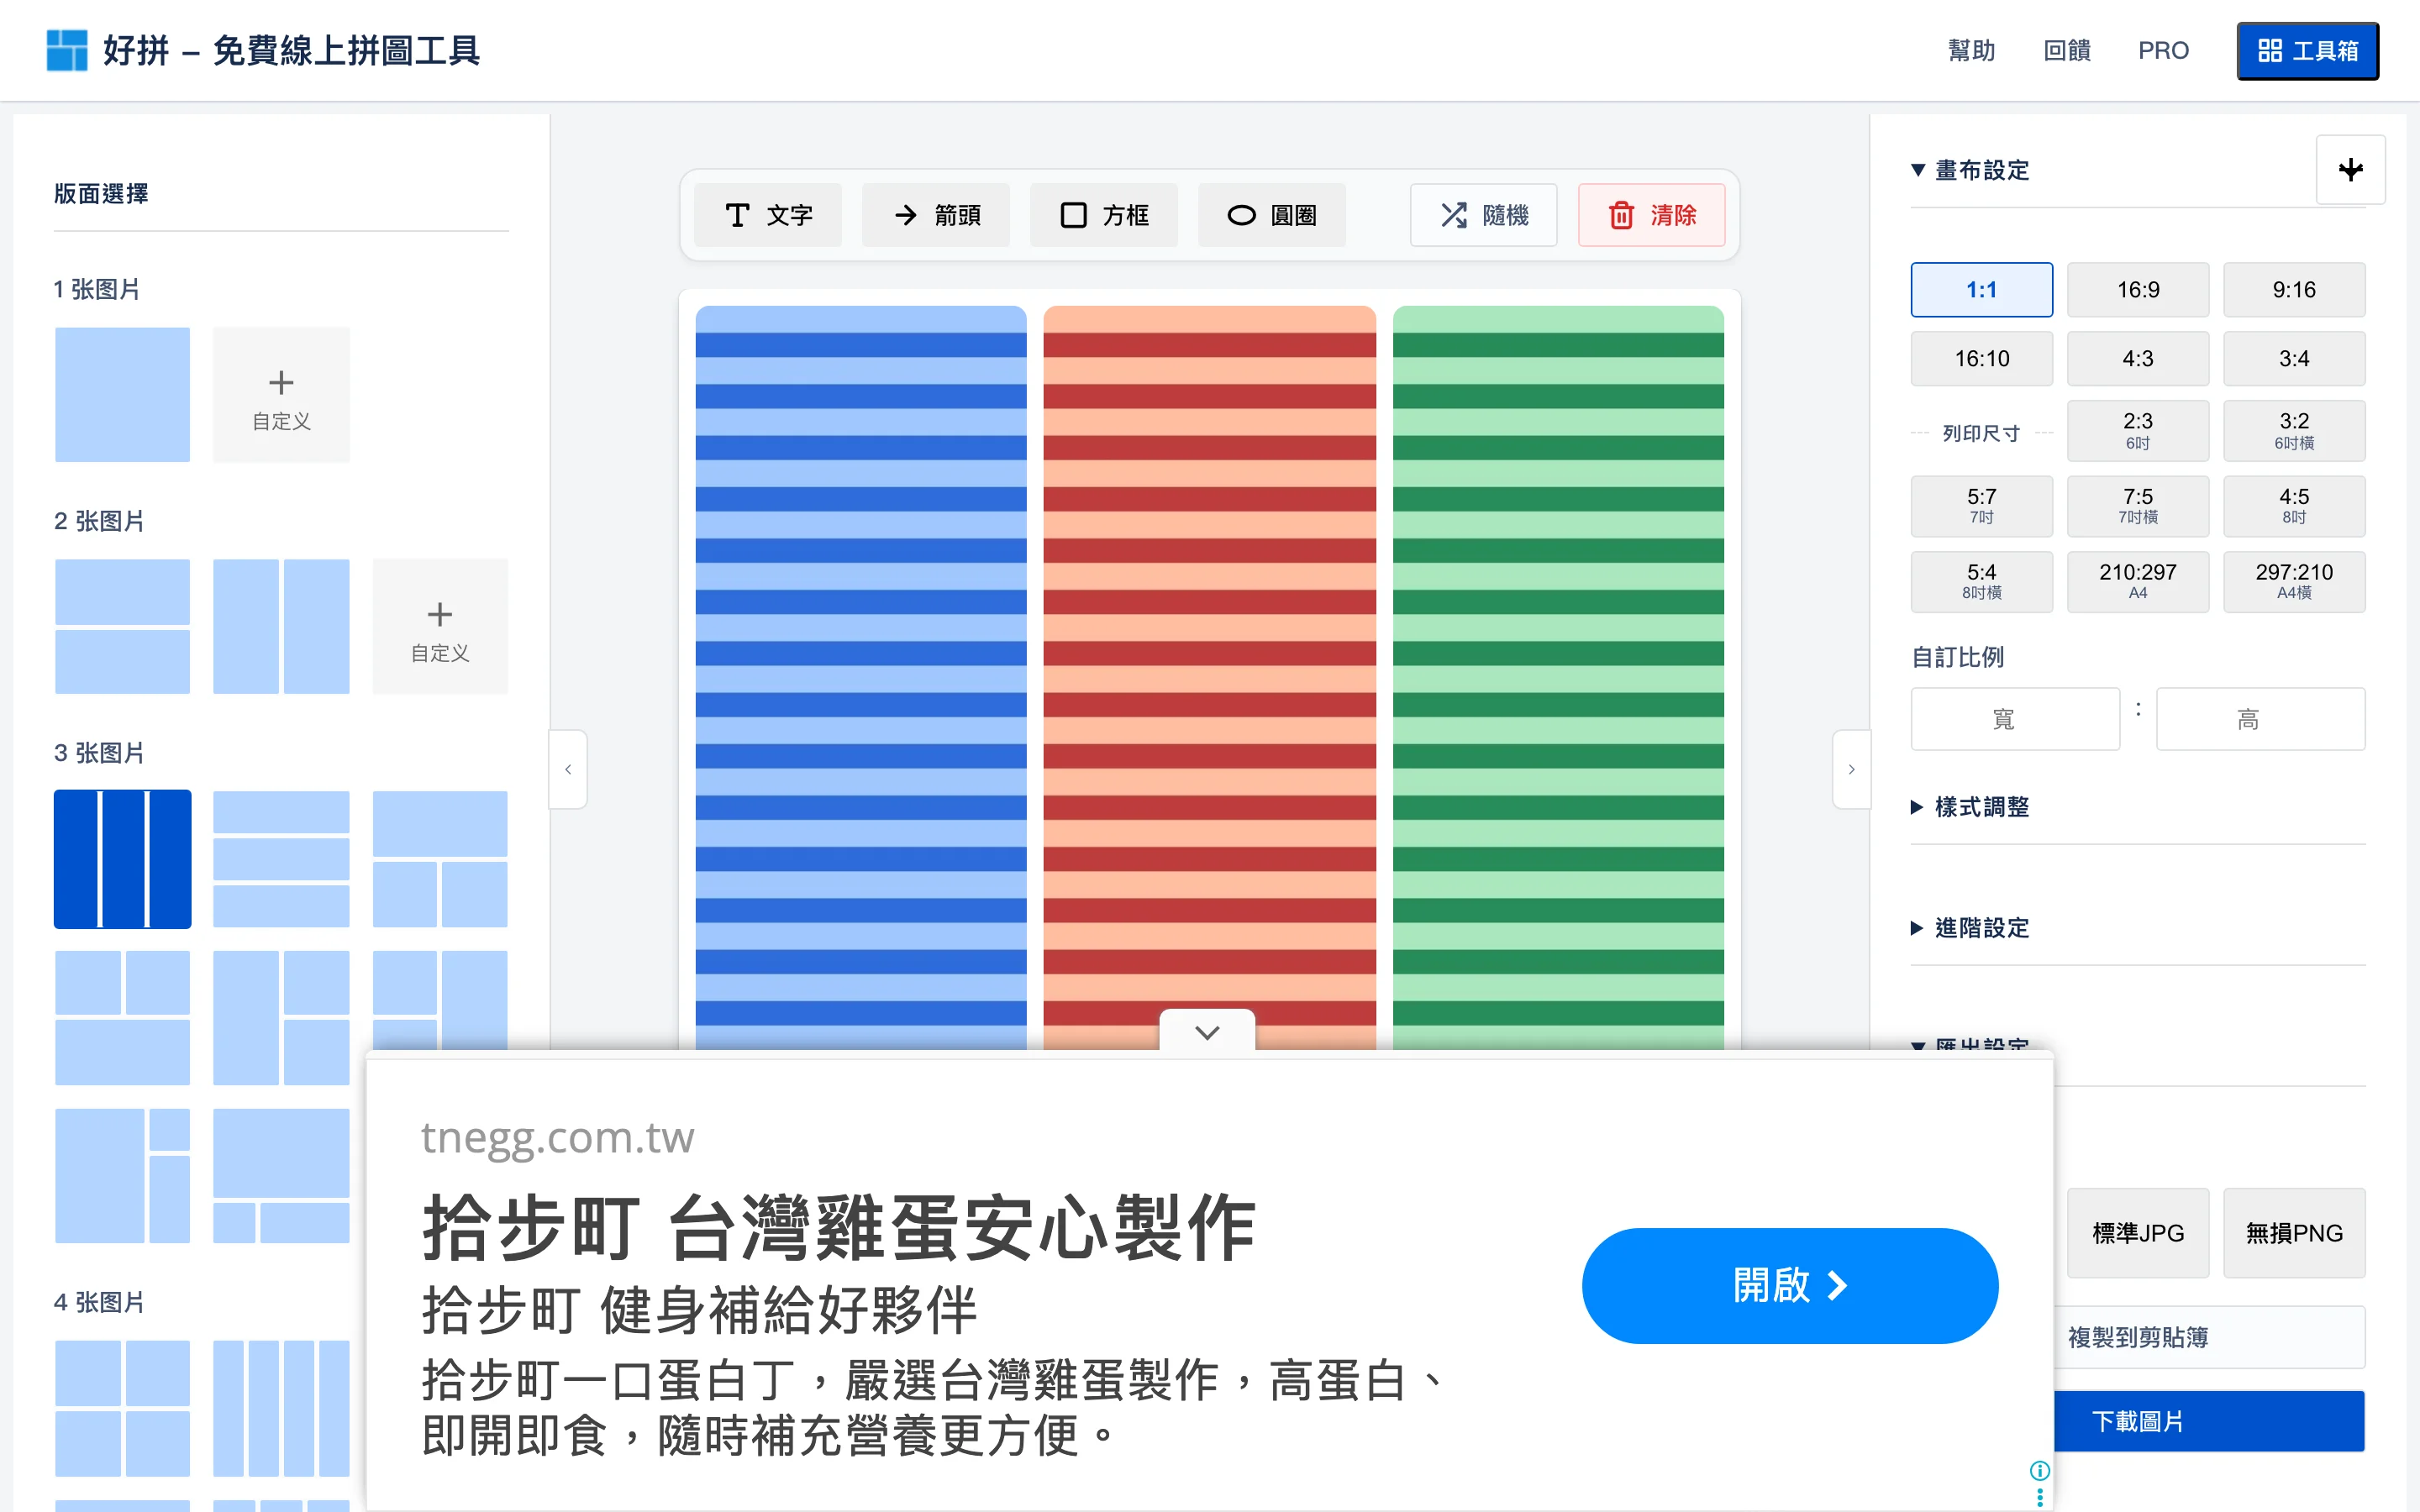2420x1512 pixels.
Task: Select the 210:297 A4 size
Action: pyautogui.click(x=2138, y=582)
